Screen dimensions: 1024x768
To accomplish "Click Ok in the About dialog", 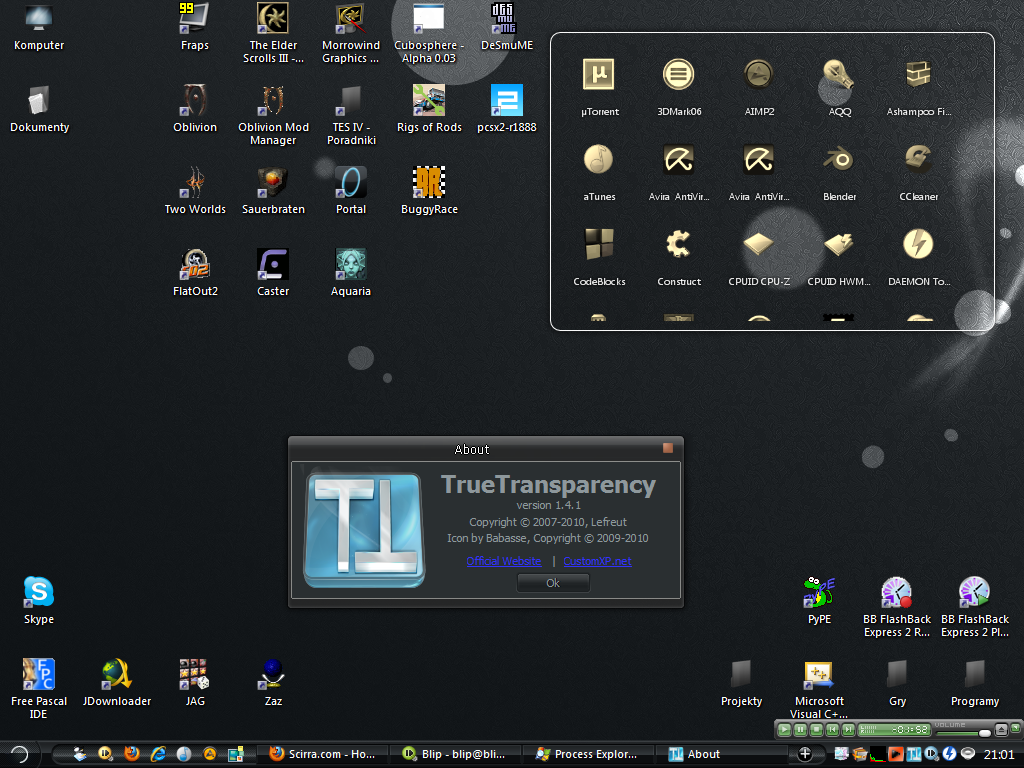I will point(553,583).
